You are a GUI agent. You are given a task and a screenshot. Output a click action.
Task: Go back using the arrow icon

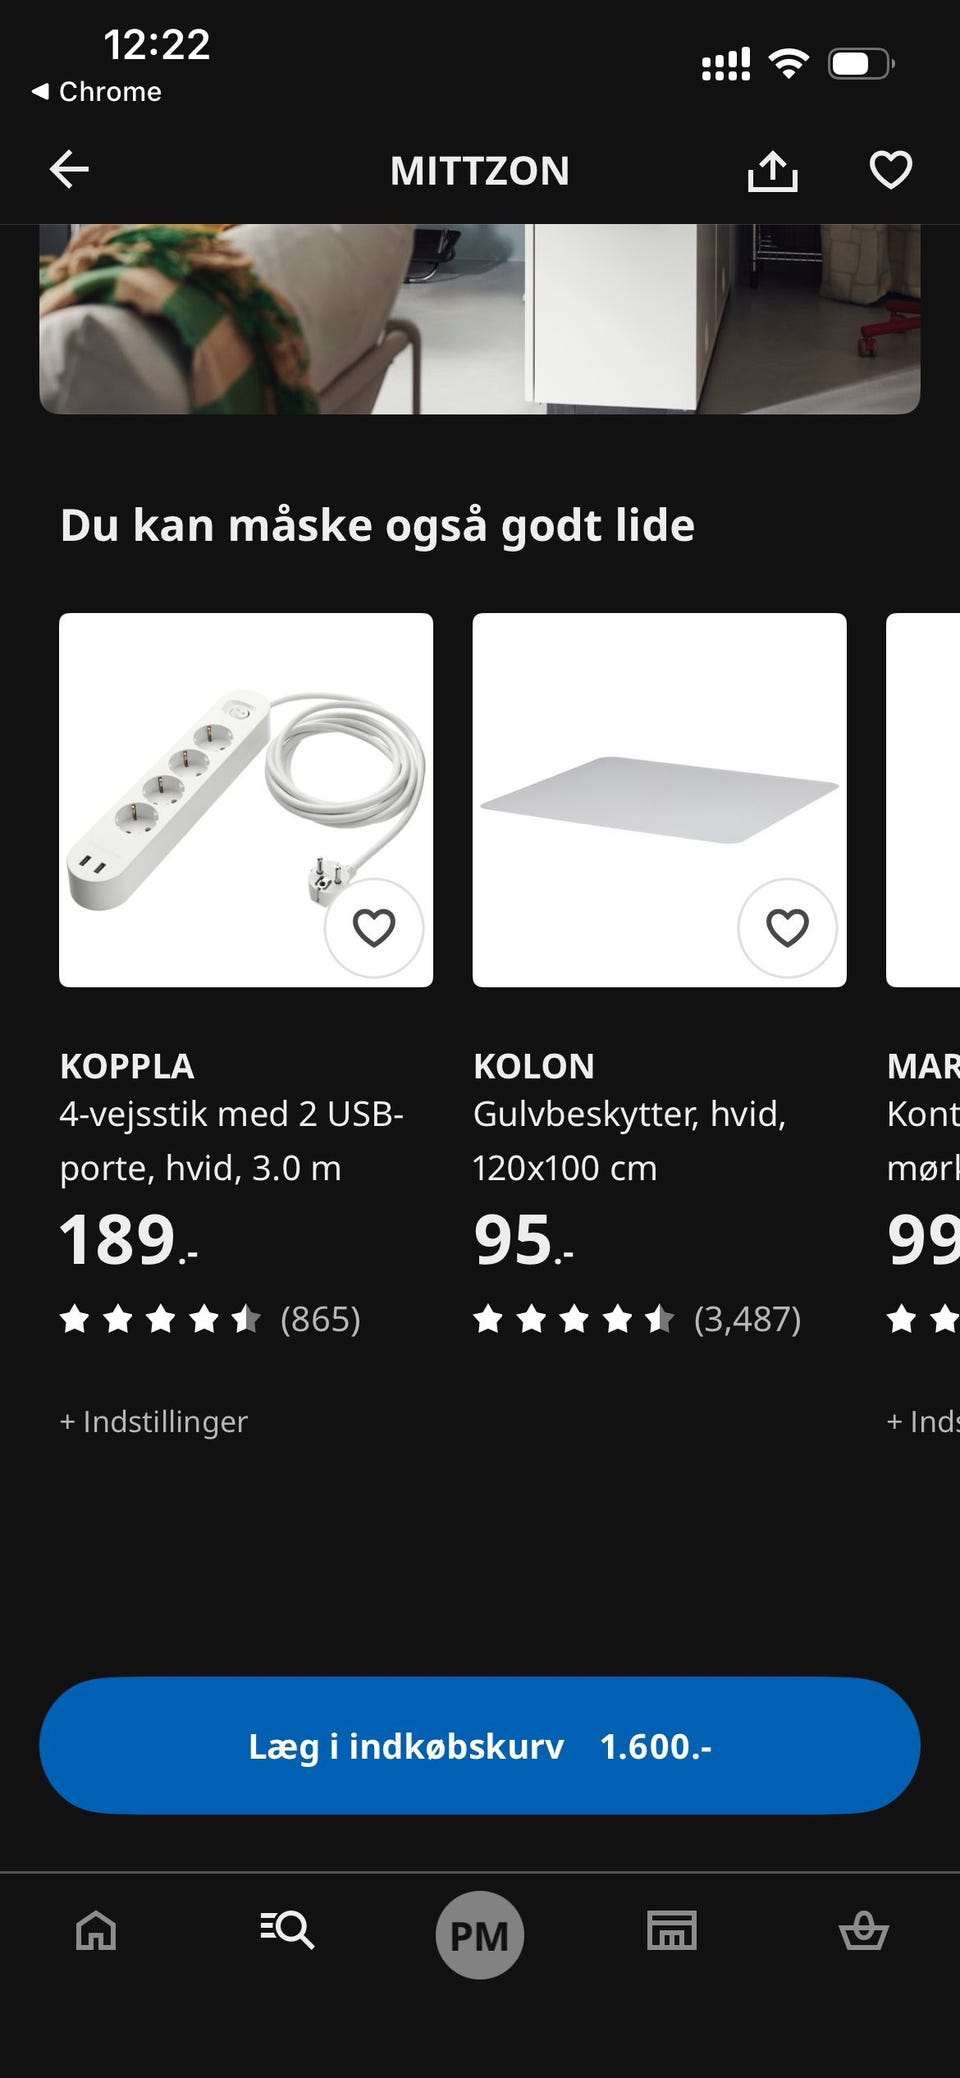[69, 170]
